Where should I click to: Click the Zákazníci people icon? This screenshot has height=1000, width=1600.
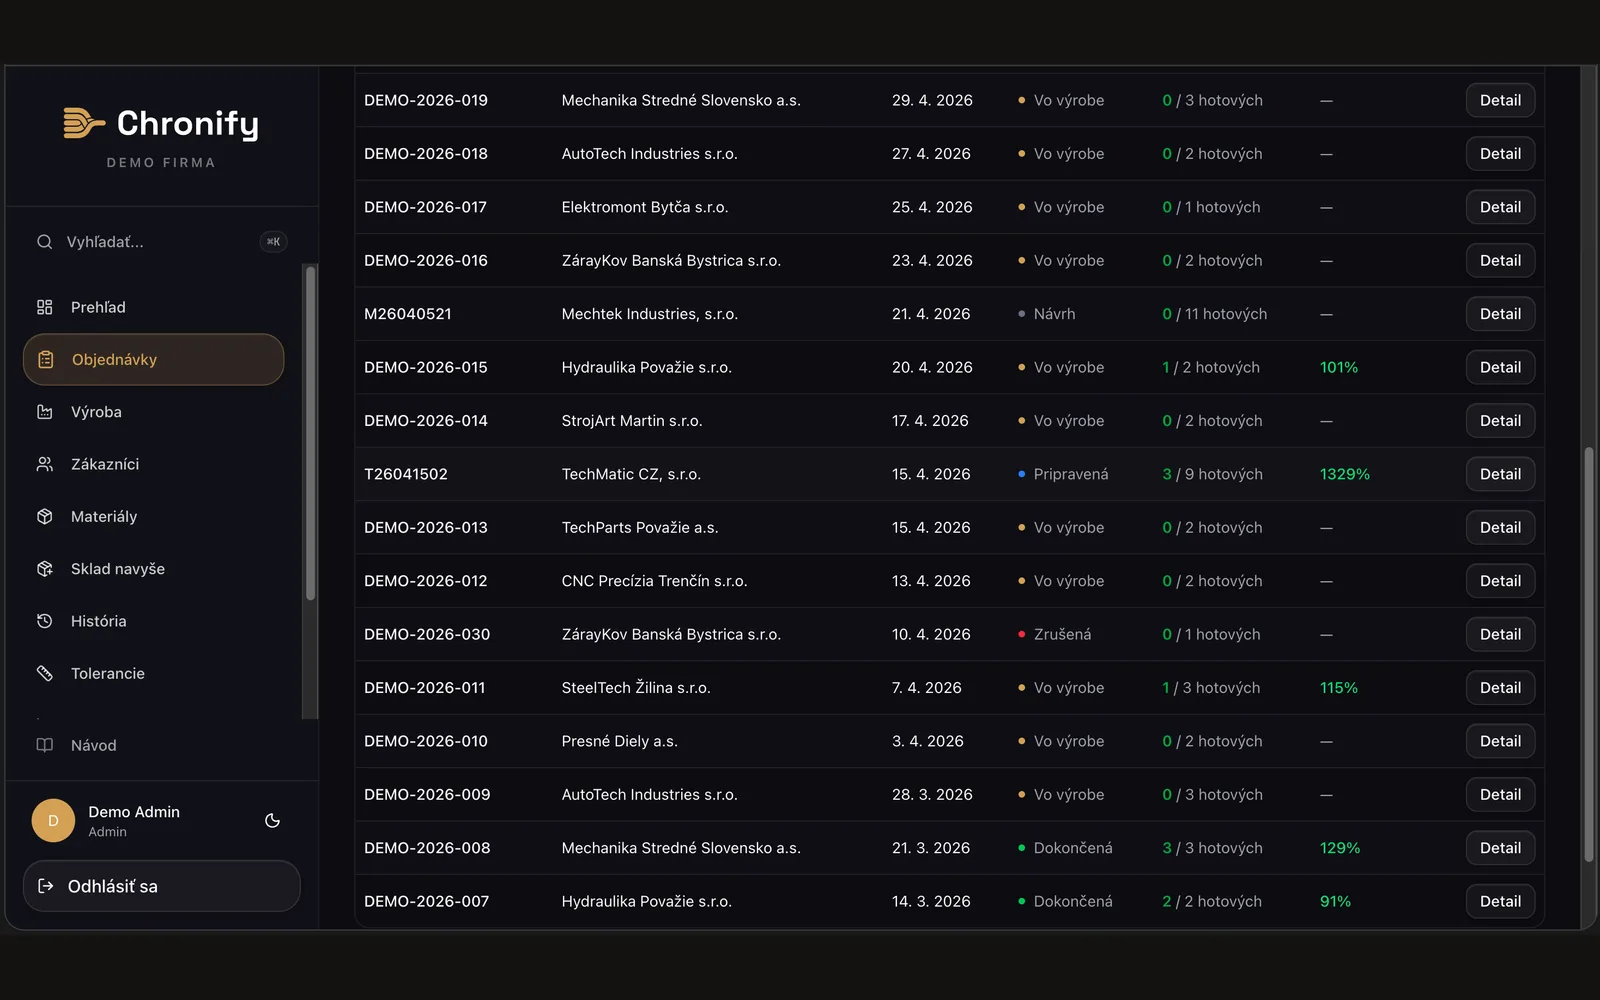click(x=45, y=464)
